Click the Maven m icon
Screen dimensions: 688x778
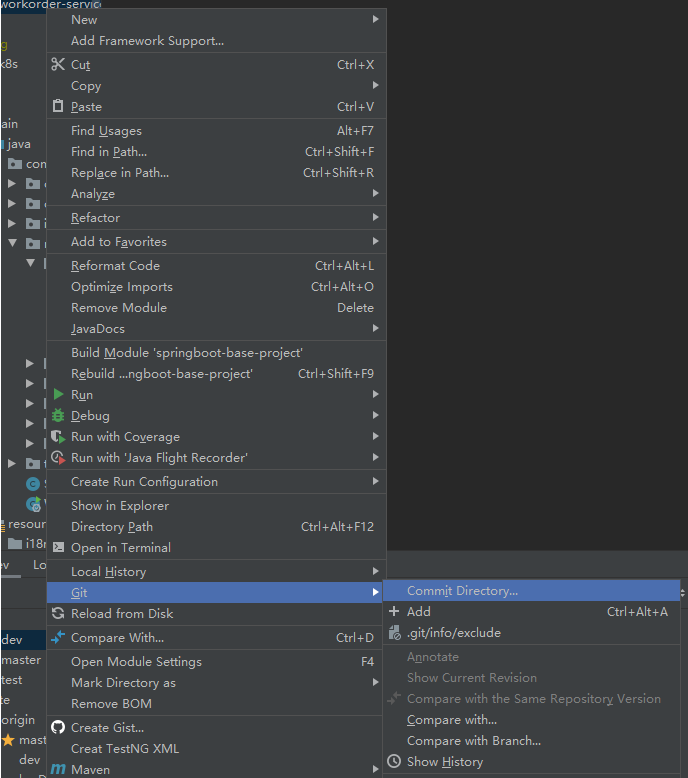(58, 770)
